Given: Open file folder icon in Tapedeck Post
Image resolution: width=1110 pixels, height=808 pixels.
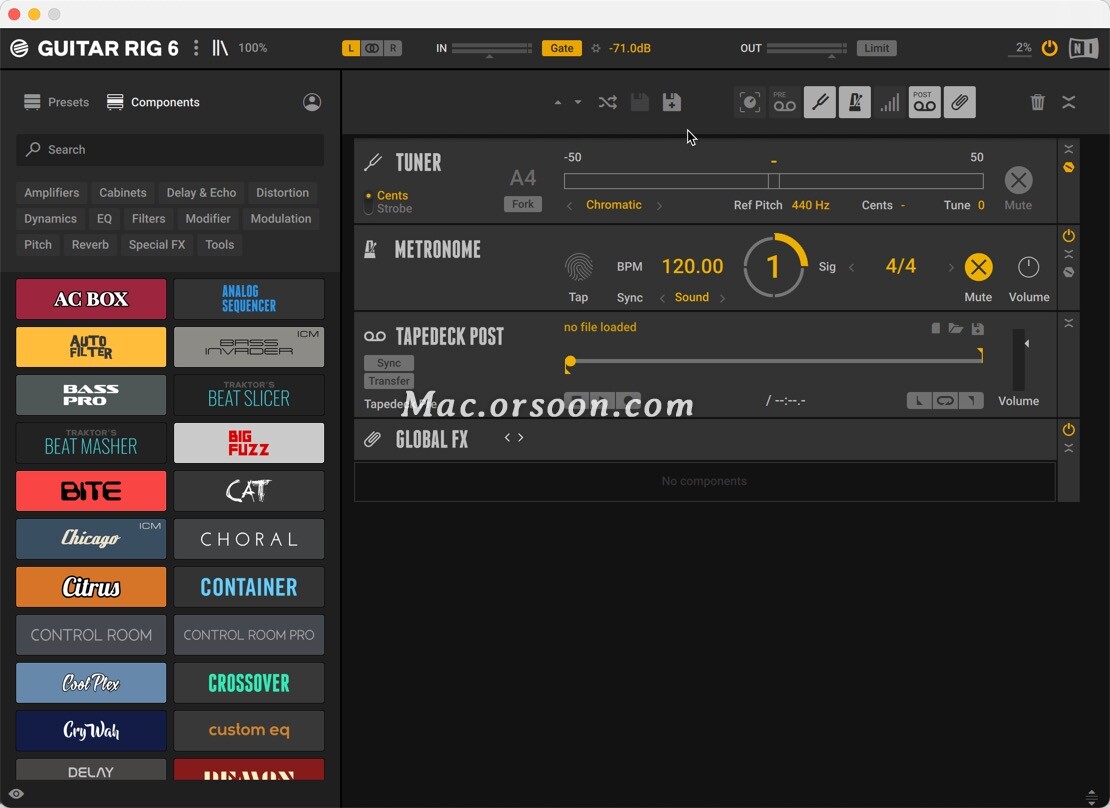Looking at the screenshot, I should [x=956, y=329].
